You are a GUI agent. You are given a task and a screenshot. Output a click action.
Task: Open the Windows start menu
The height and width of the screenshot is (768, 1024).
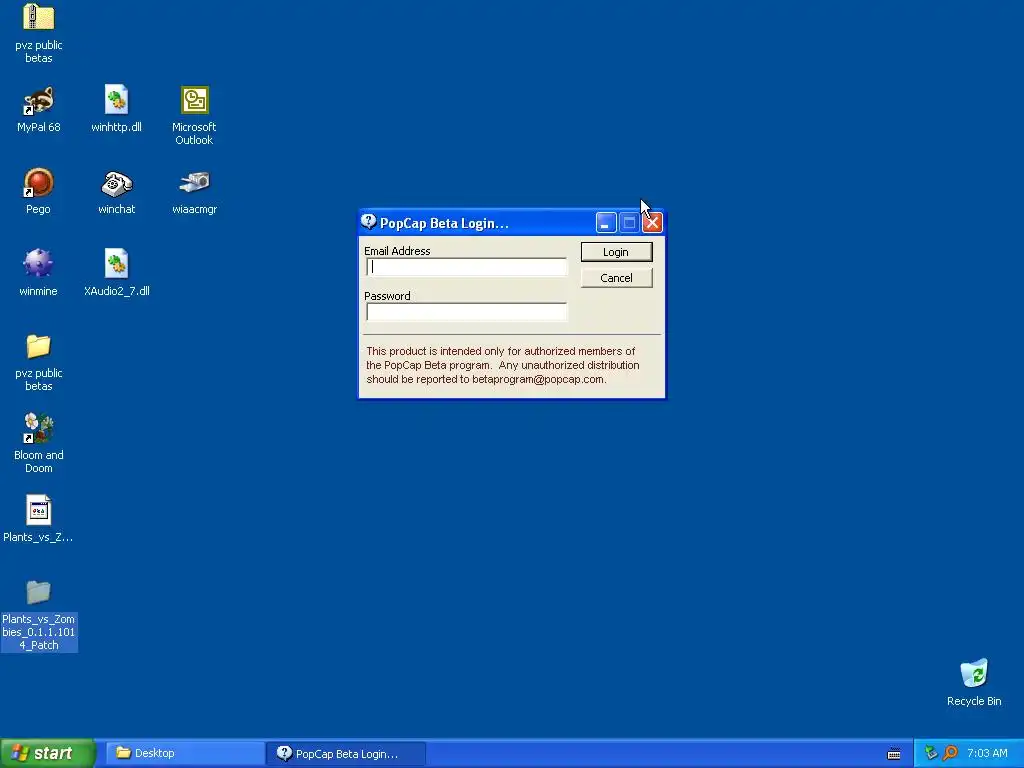(x=48, y=753)
